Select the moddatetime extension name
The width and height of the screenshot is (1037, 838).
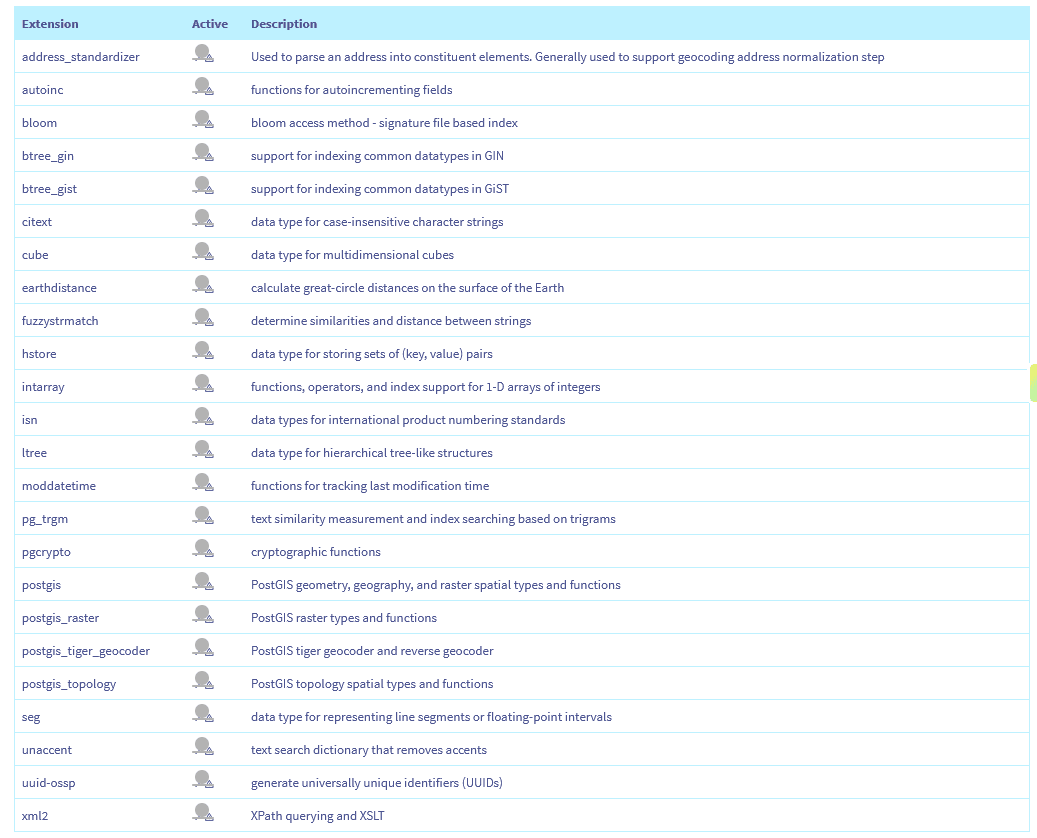coord(59,485)
